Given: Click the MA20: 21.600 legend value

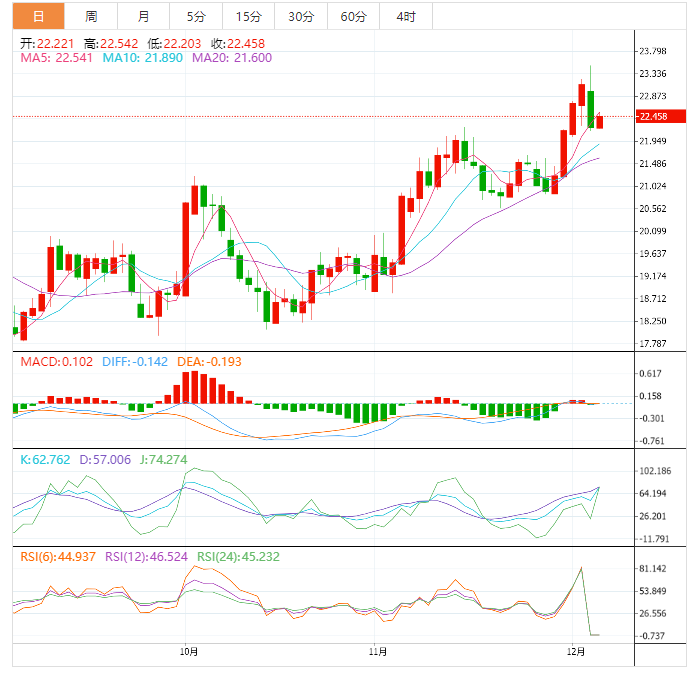Looking at the screenshot, I should [232, 58].
